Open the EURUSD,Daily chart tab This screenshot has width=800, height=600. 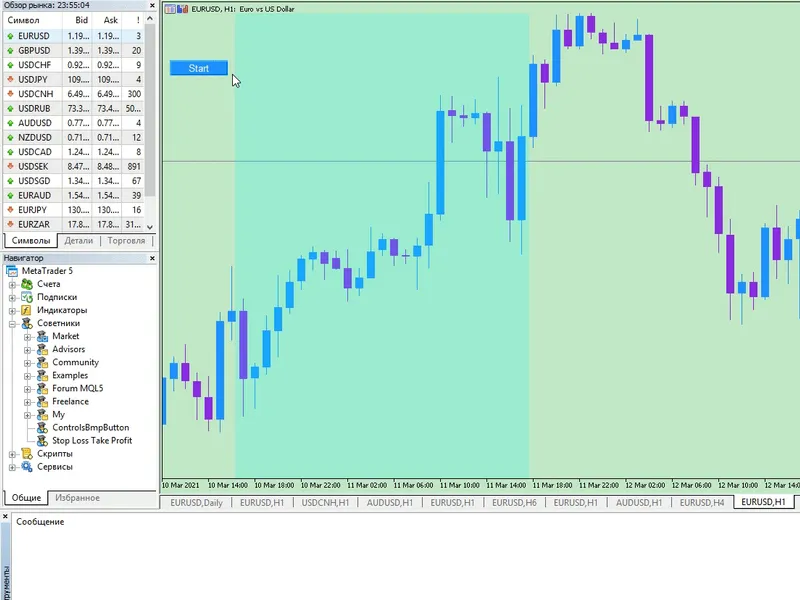point(196,503)
